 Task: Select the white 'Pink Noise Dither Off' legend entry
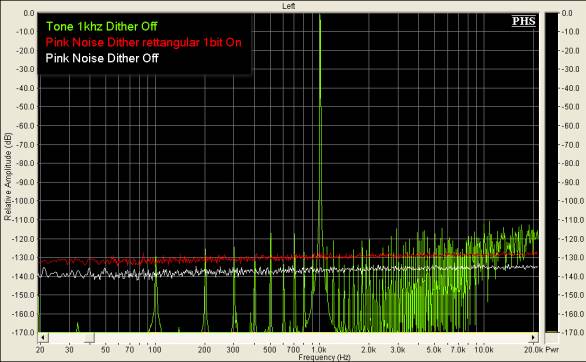[102, 58]
